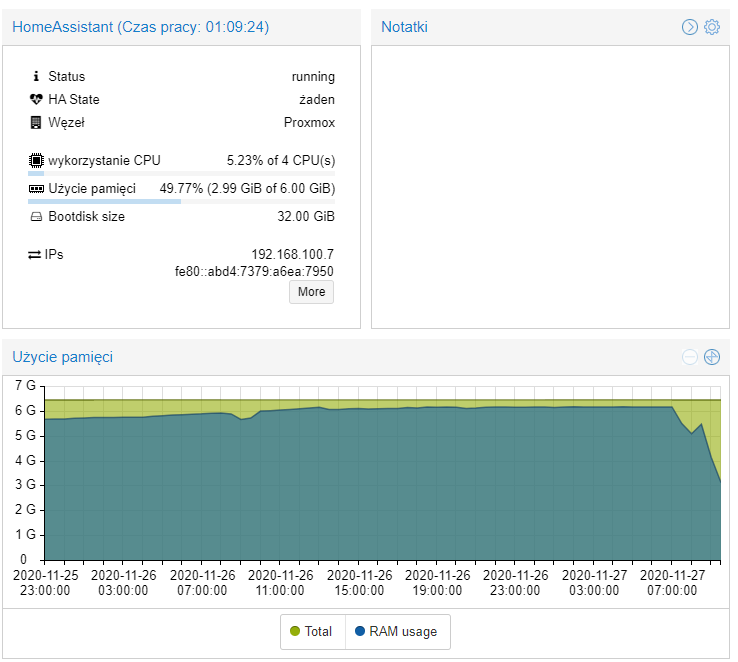Click the zoom-out undo icon in Użycie pamięci

click(690, 357)
